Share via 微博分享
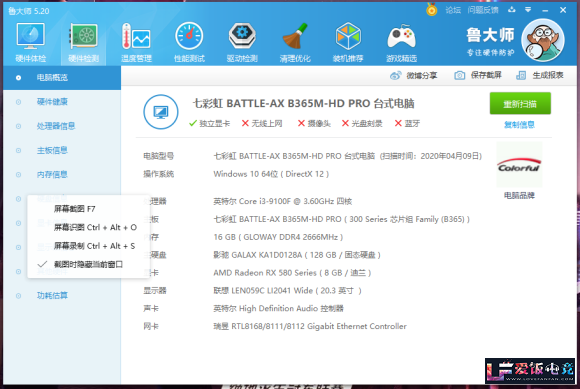The image size is (580, 389). [x=414, y=75]
